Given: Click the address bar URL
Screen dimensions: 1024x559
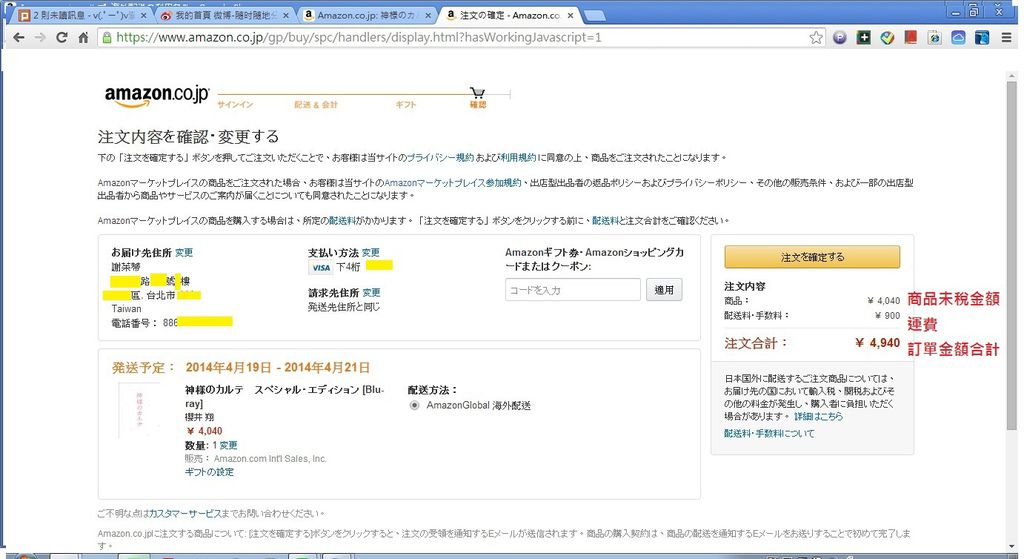Looking at the screenshot, I should coord(359,38).
